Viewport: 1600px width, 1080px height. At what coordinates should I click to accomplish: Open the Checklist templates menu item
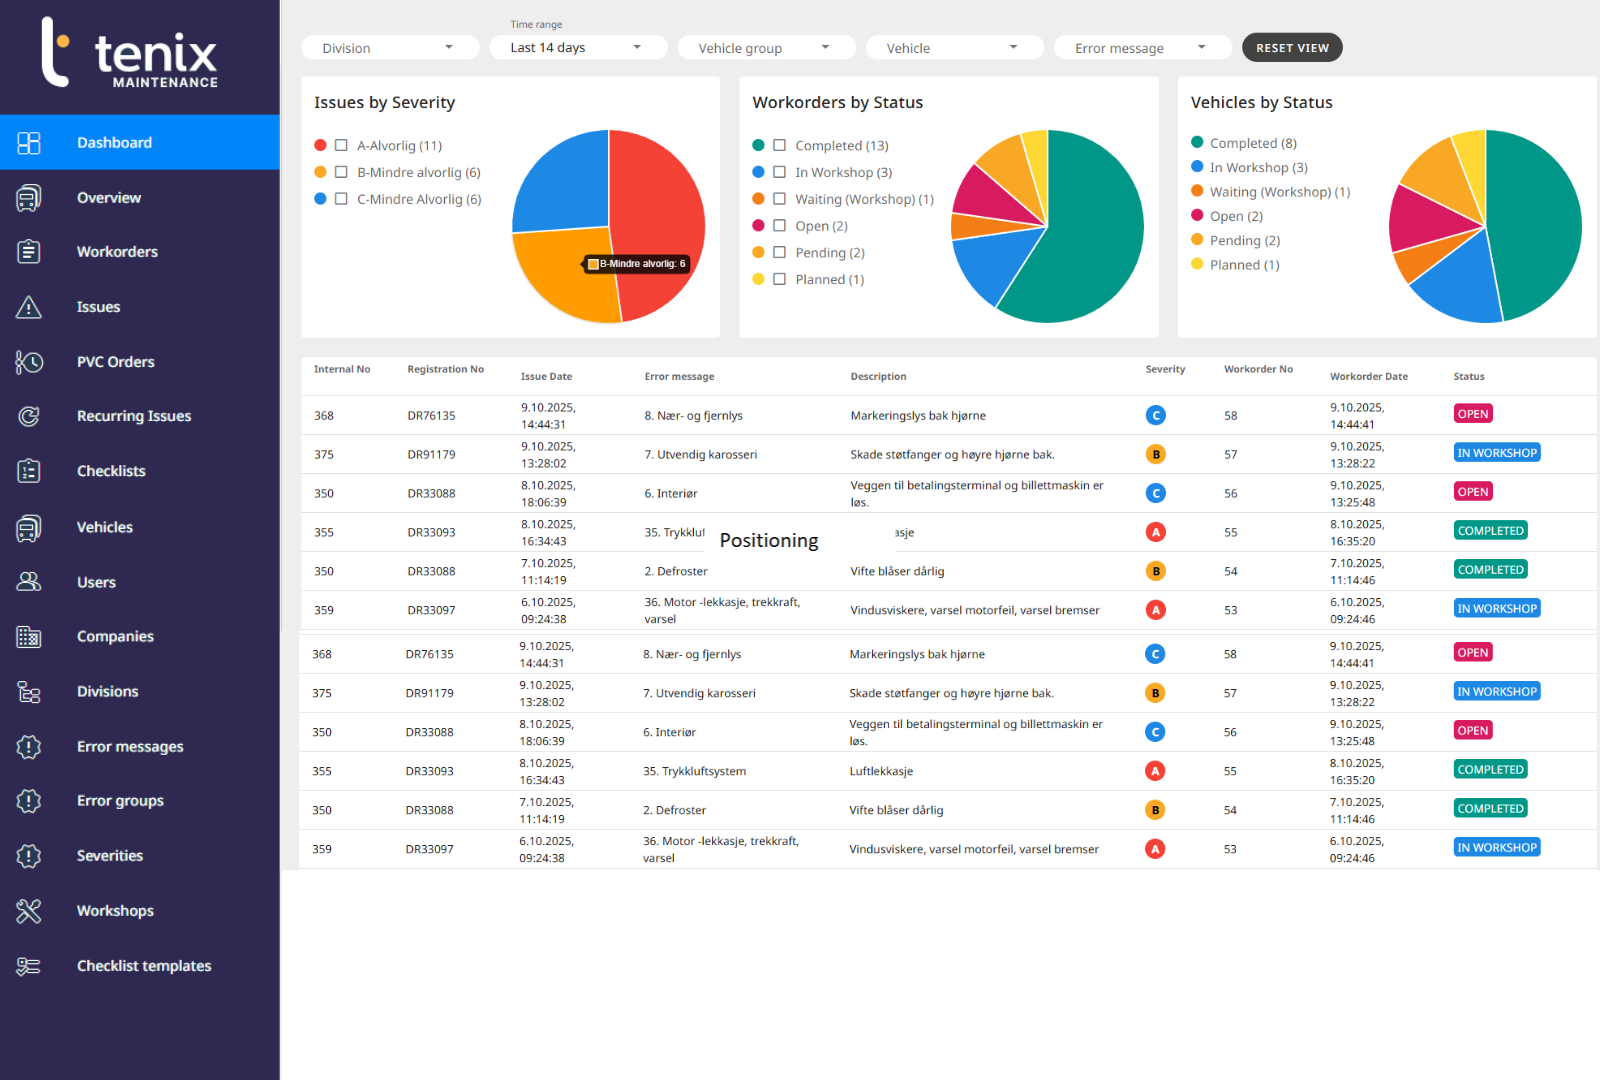[x=144, y=966]
